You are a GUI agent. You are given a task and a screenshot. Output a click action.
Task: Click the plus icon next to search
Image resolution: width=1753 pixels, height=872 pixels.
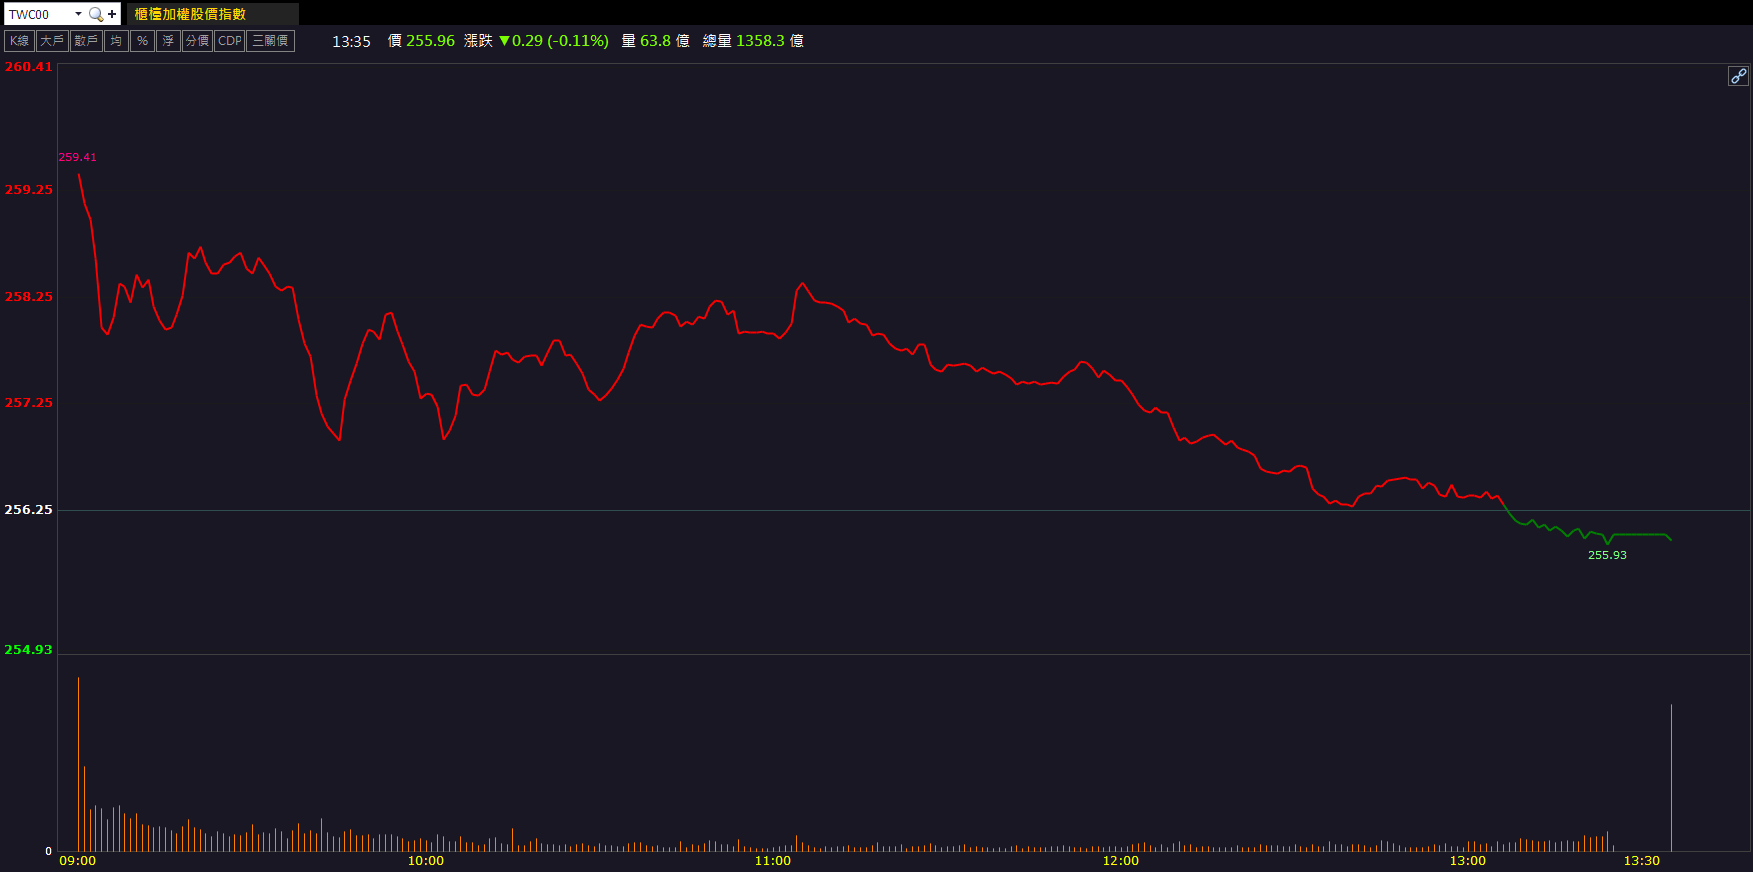pyautogui.click(x=112, y=14)
